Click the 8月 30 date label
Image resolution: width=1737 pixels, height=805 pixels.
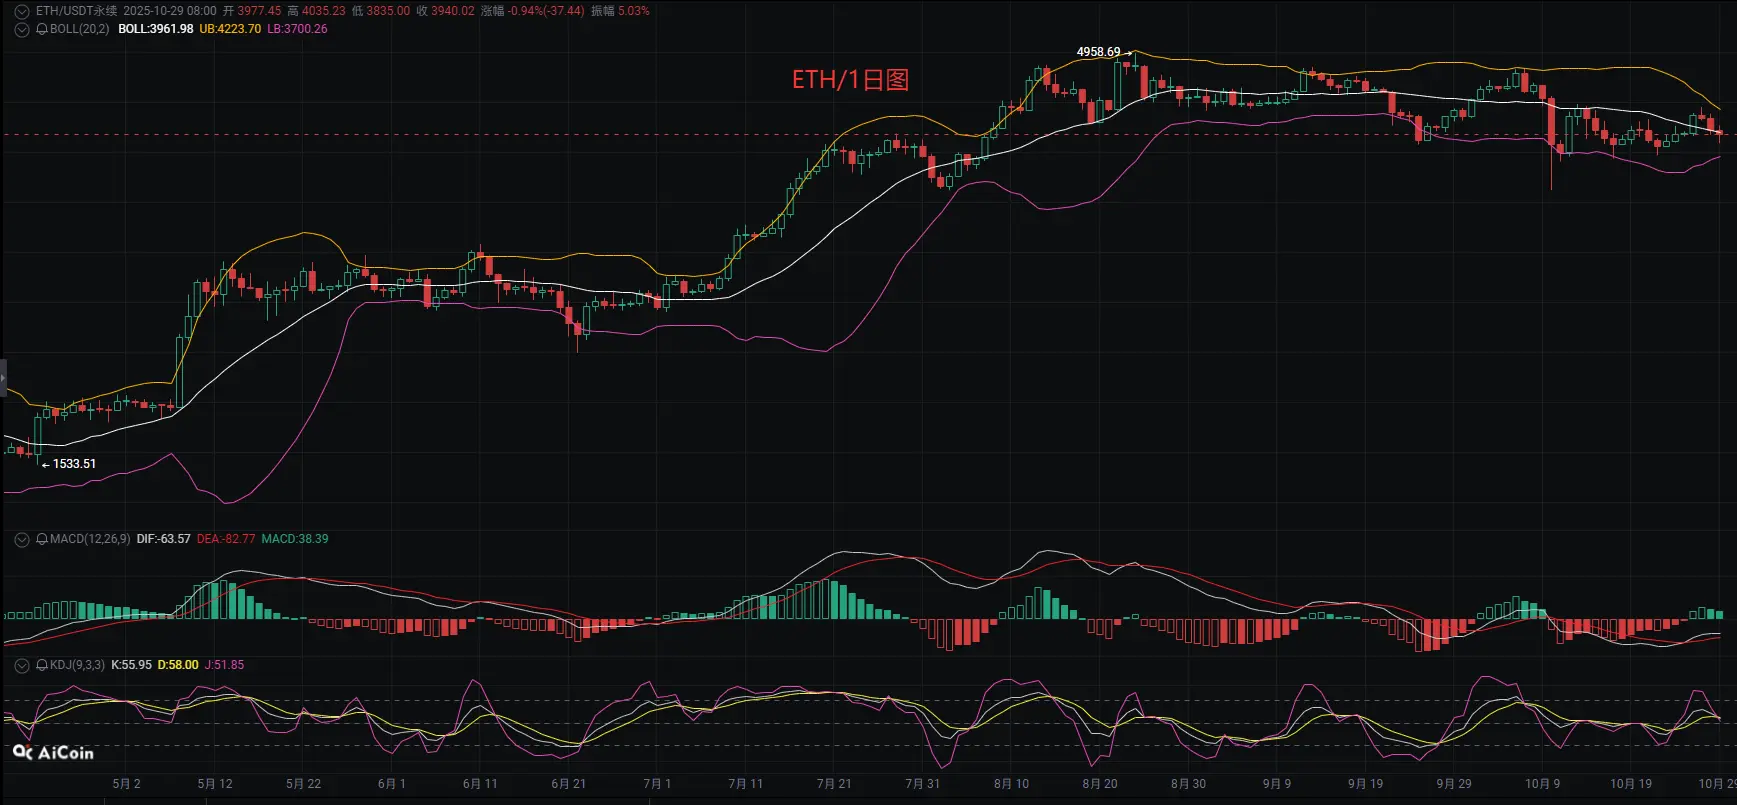(1188, 784)
